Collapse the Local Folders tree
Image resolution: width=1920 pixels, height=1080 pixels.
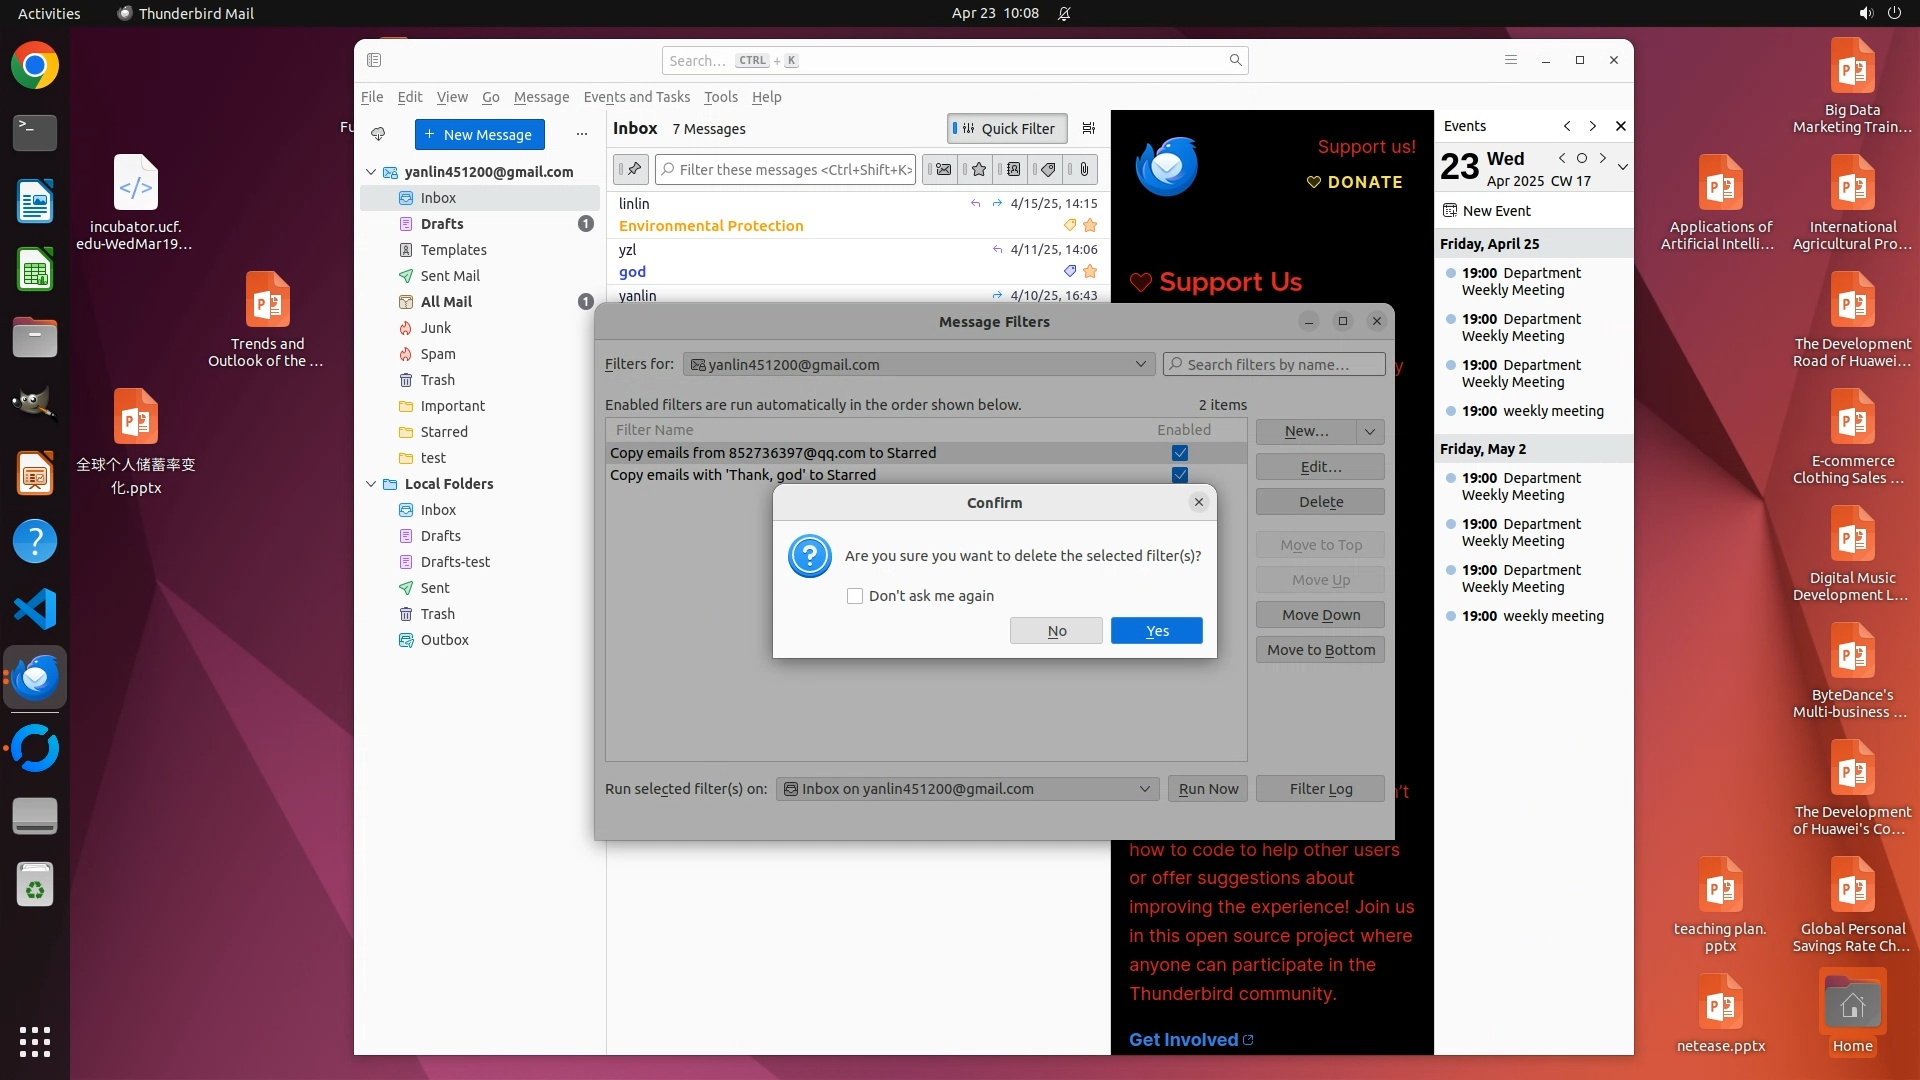click(x=371, y=484)
